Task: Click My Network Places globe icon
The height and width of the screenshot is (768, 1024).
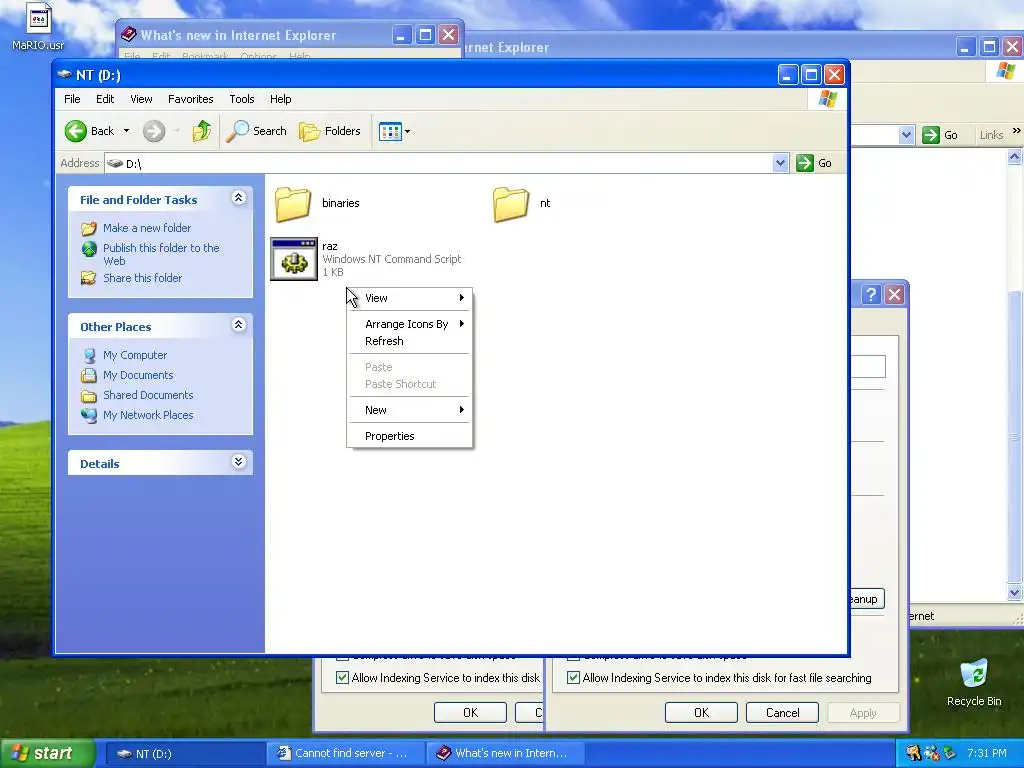Action: pyautogui.click(x=89, y=415)
